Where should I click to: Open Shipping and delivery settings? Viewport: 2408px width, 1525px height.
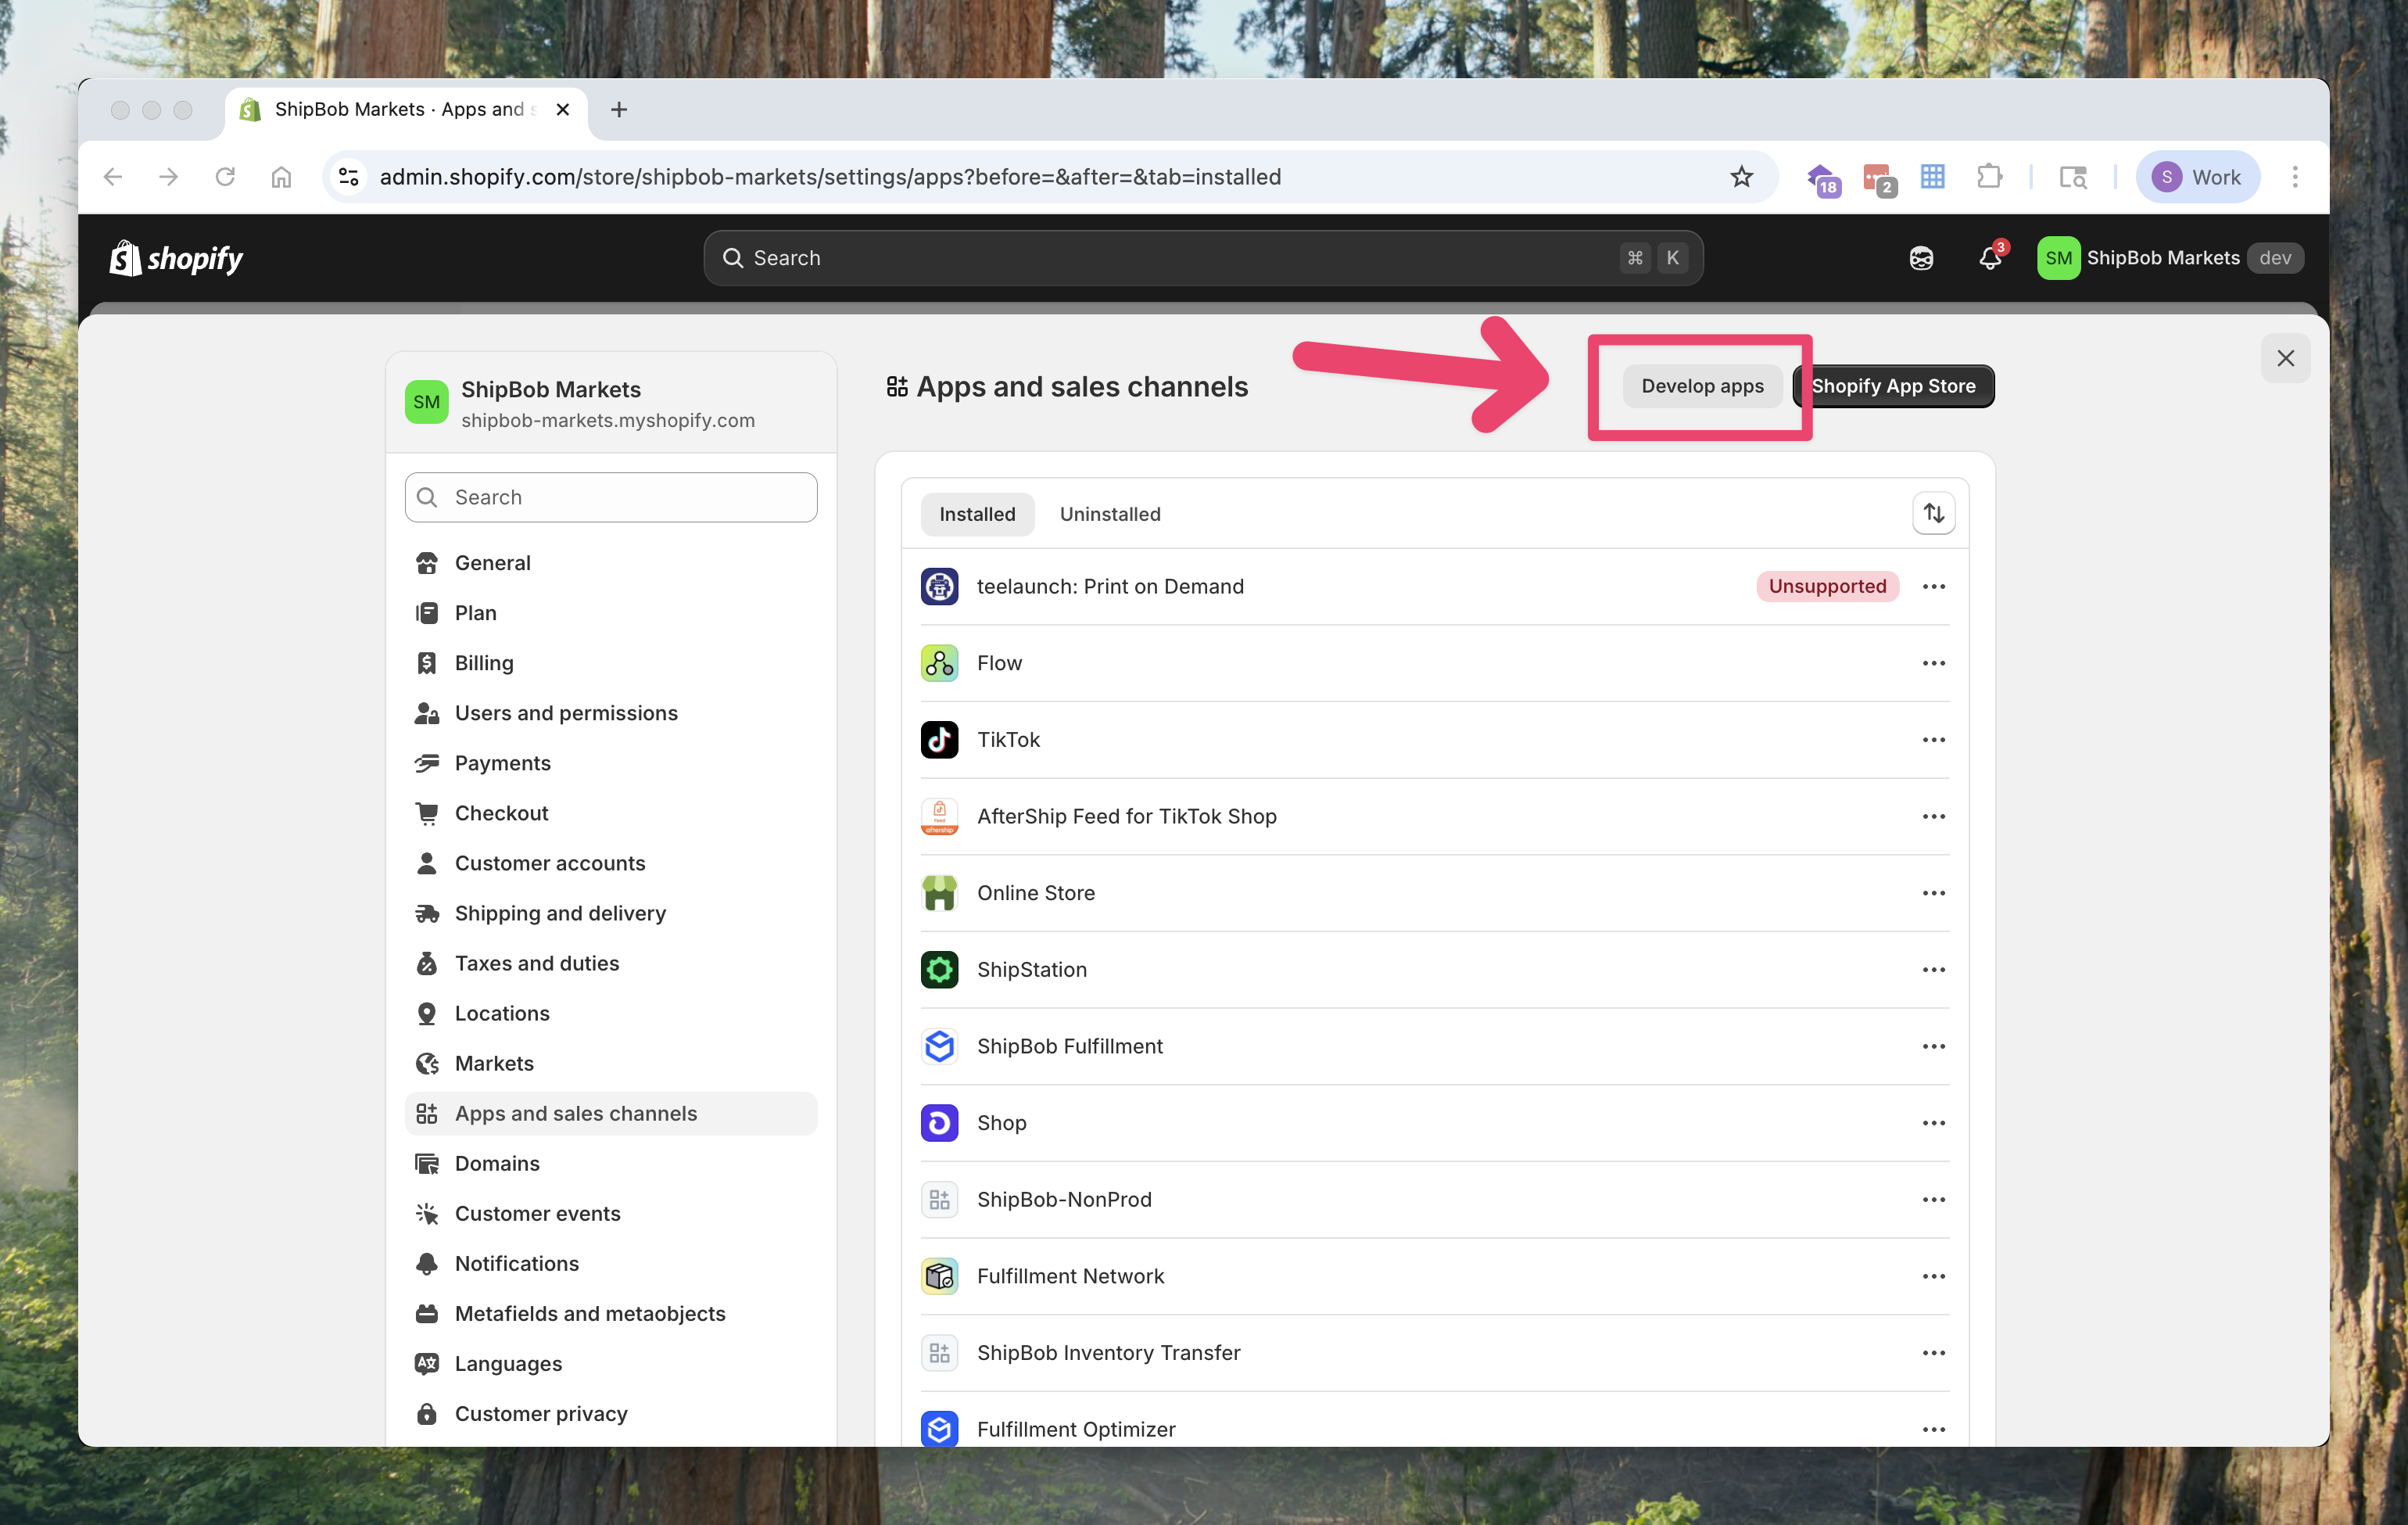click(x=559, y=913)
